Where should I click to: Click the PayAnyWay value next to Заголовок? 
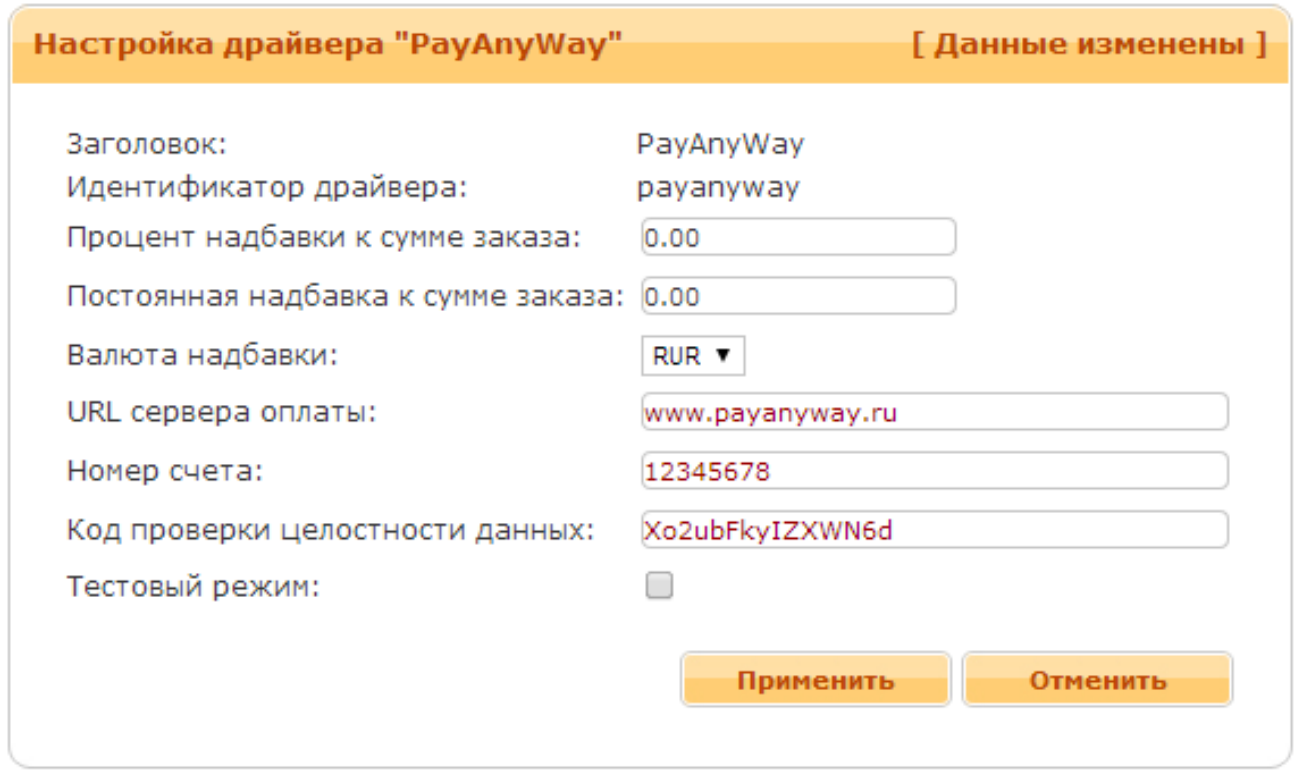tap(720, 146)
